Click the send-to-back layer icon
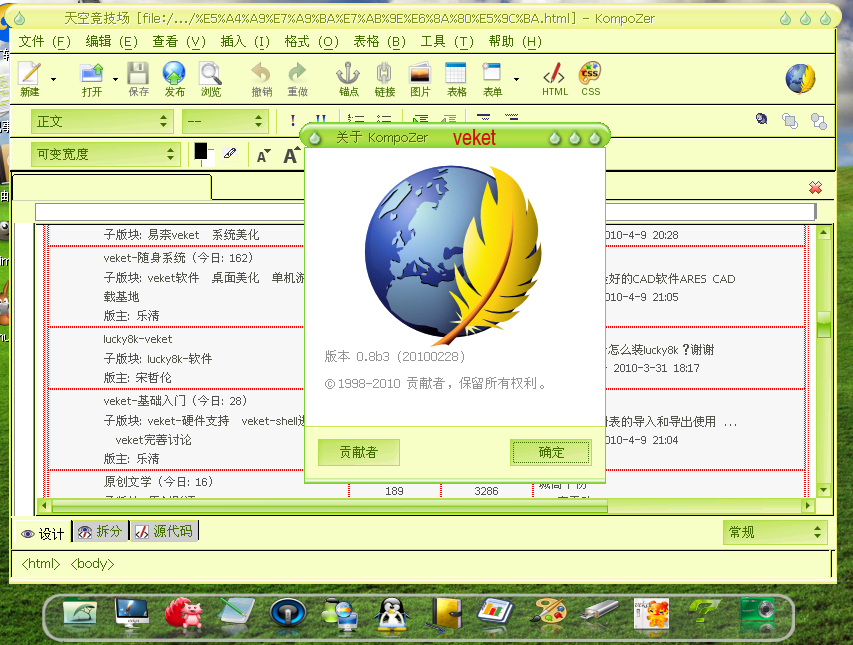 pyautogui.click(x=819, y=121)
